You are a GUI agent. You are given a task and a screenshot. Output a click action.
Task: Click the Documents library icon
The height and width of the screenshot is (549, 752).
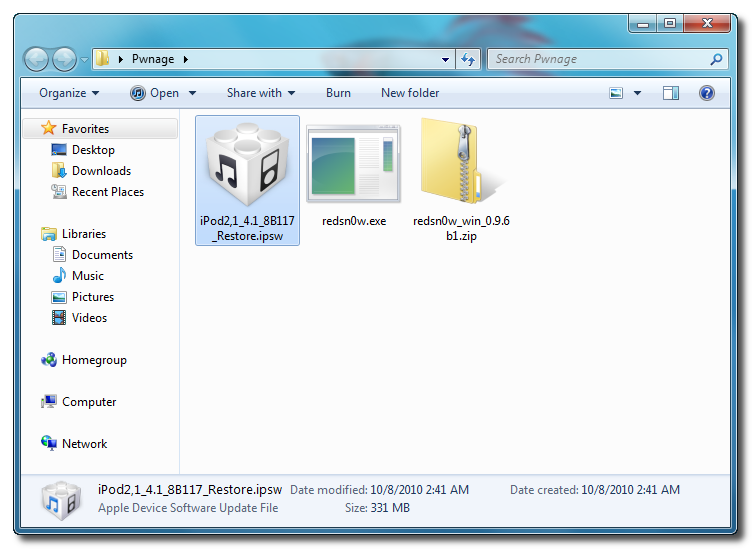59,254
